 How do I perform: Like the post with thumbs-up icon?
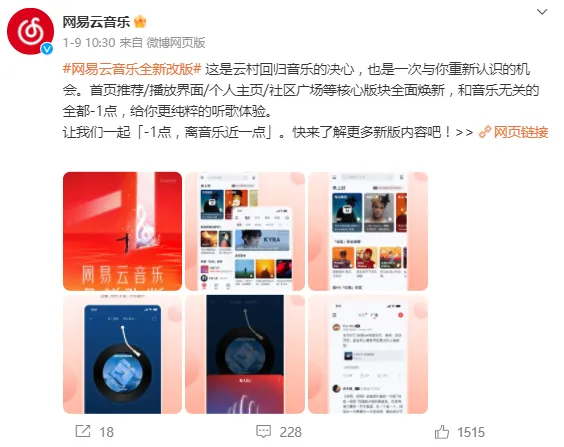click(442, 432)
